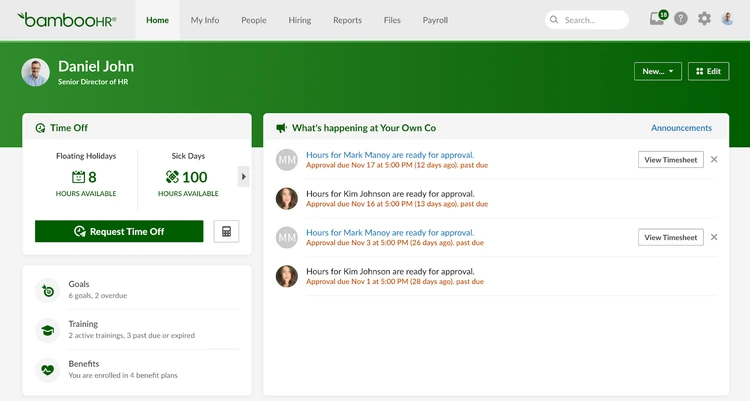Open the settings gear icon
This screenshot has height=401, width=750.
pos(704,19)
